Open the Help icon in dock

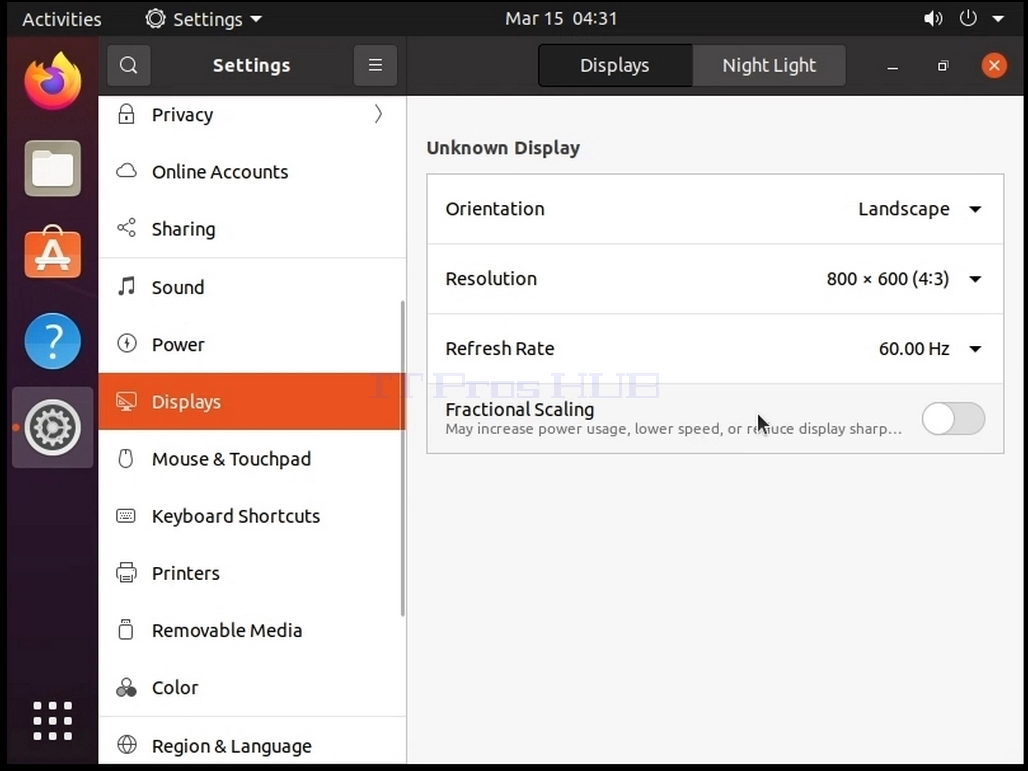coord(52,341)
